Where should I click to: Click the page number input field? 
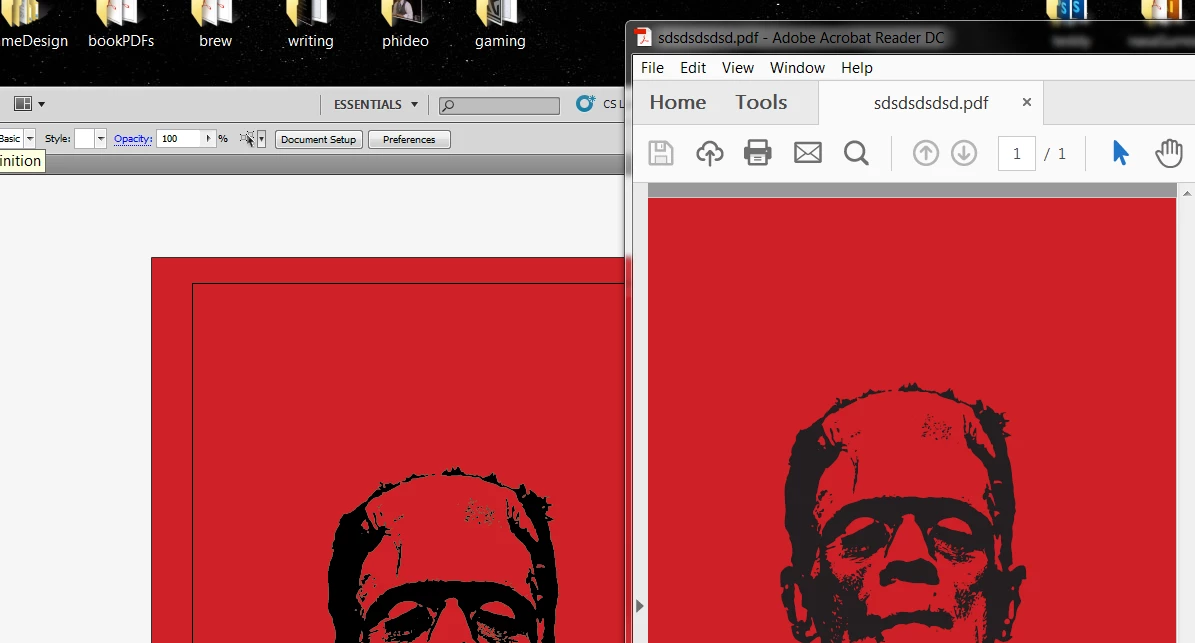click(x=1017, y=154)
